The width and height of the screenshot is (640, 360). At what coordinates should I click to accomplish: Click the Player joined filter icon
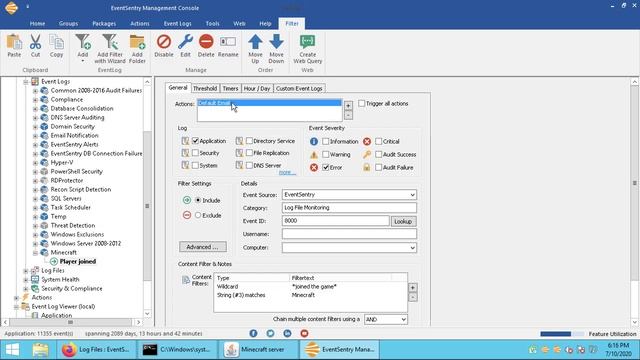(53, 262)
